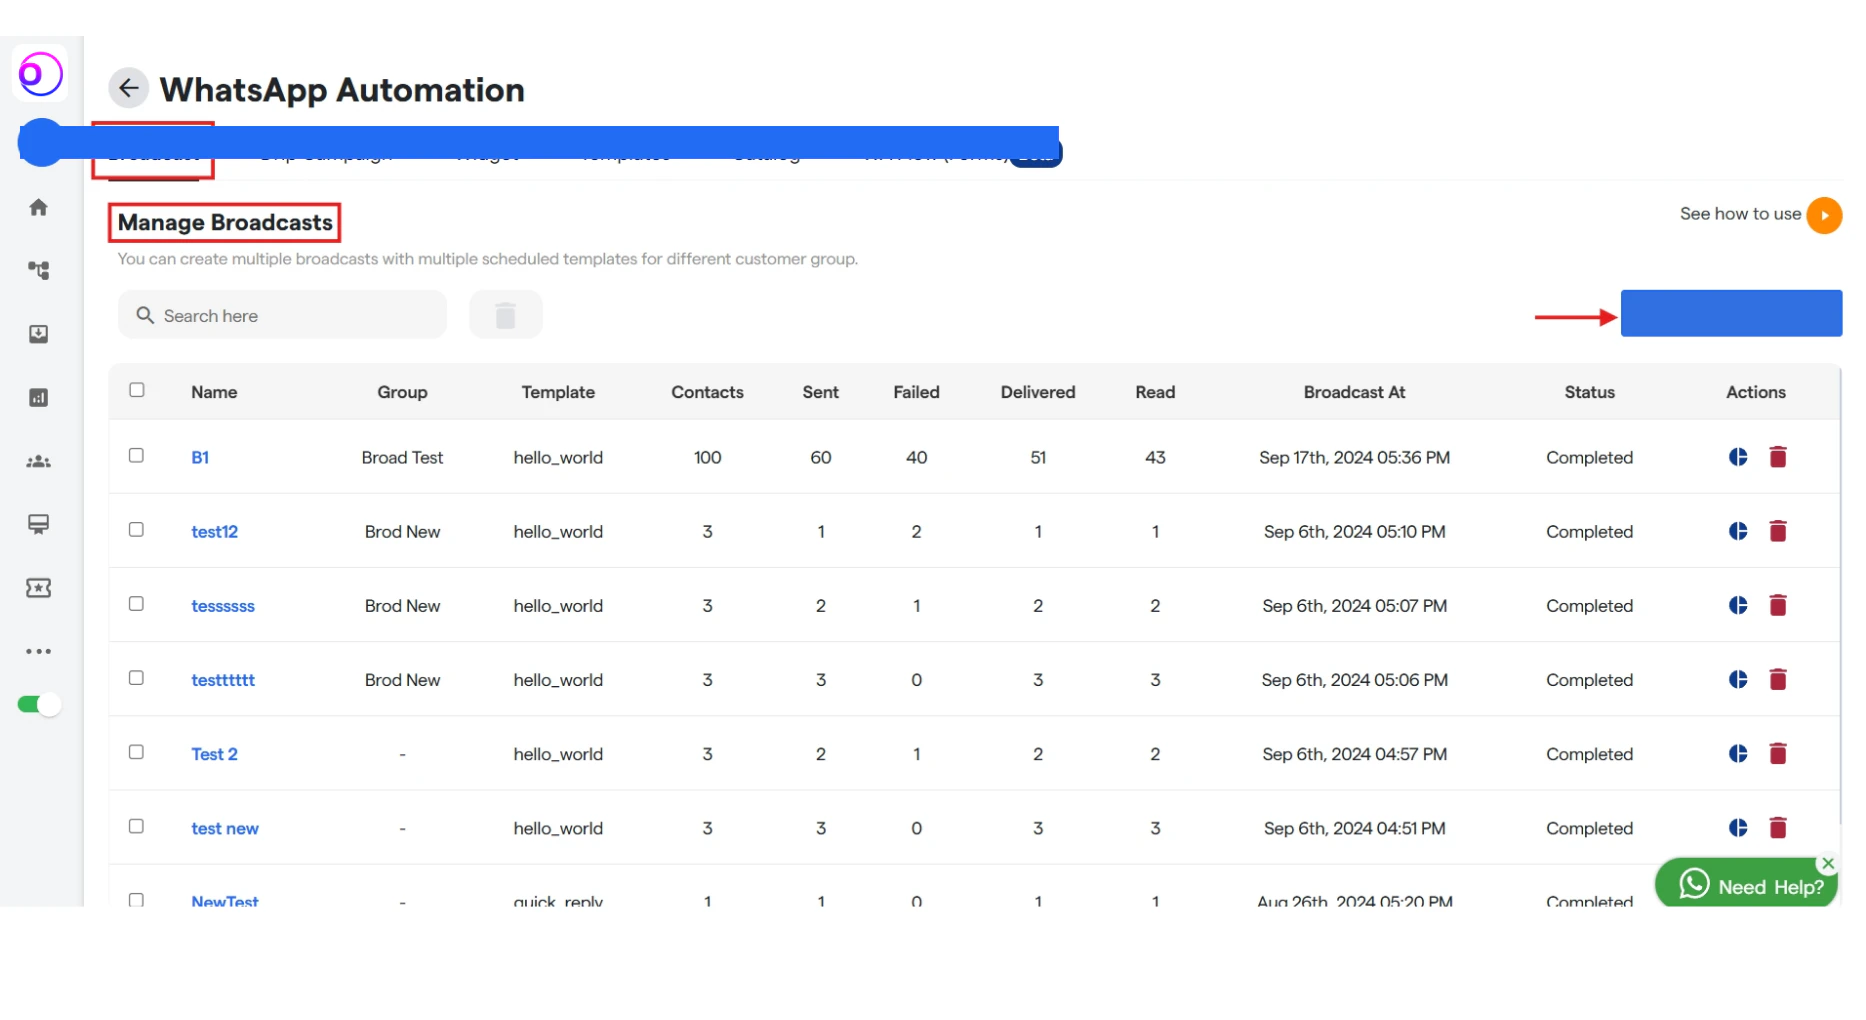Click the Template column header

(558, 392)
